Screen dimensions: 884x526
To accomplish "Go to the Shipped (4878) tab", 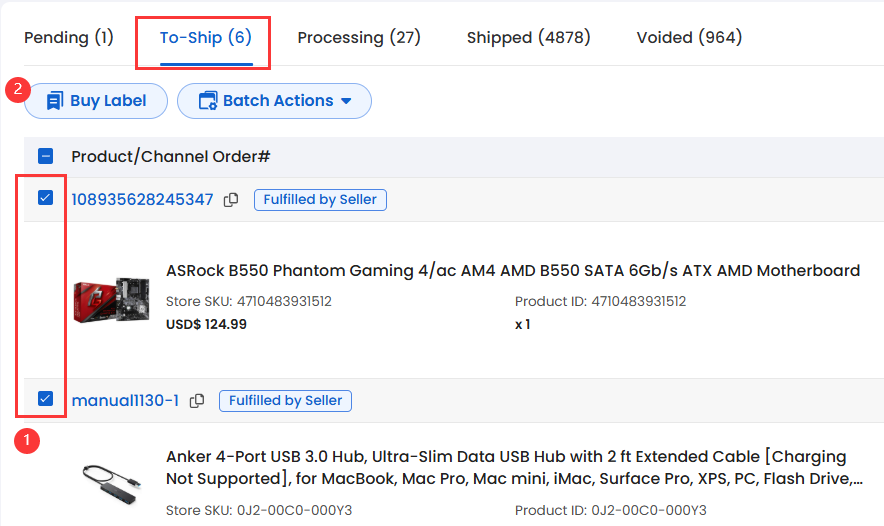I will [528, 38].
